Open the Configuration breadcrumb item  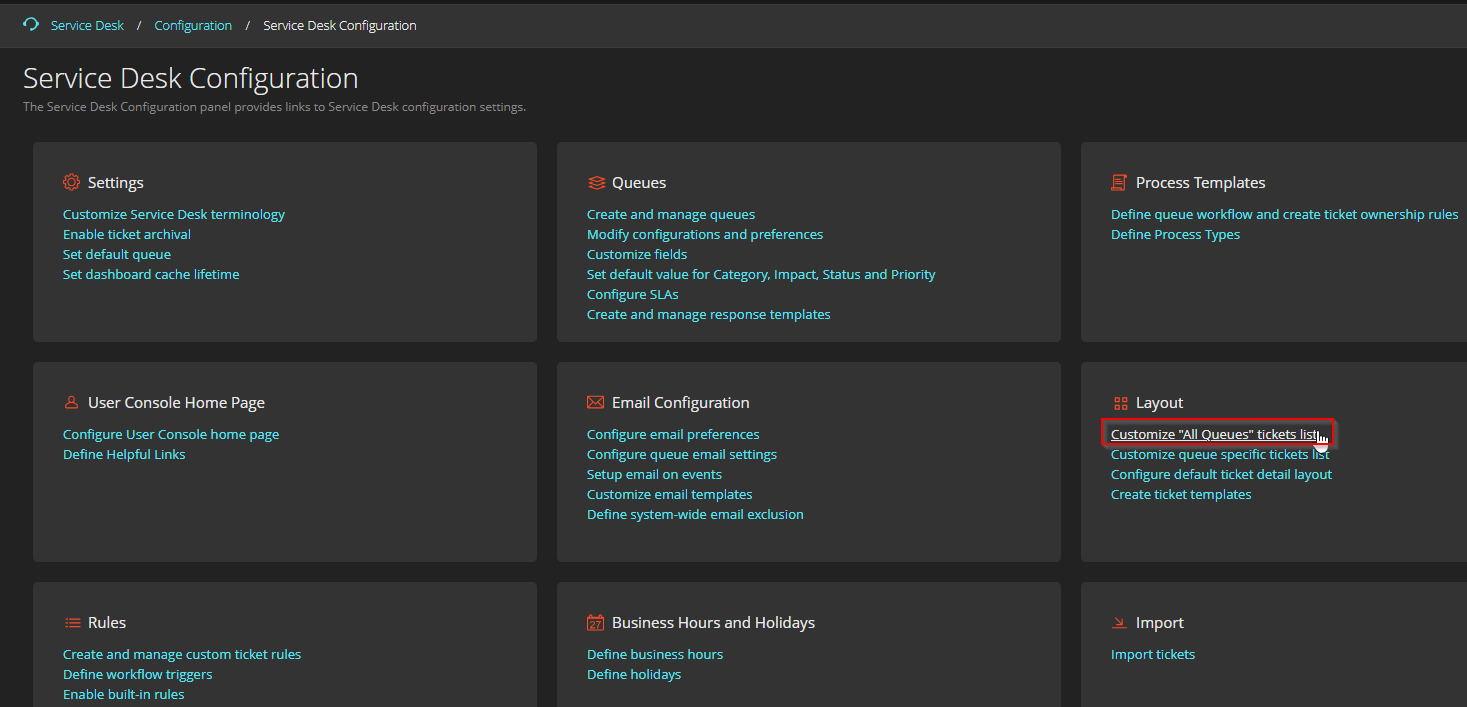coord(193,25)
